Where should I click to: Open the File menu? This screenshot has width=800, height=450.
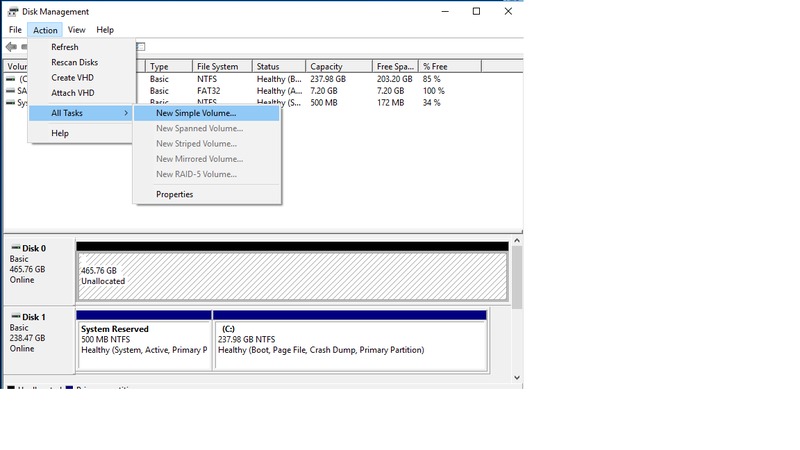15,30
